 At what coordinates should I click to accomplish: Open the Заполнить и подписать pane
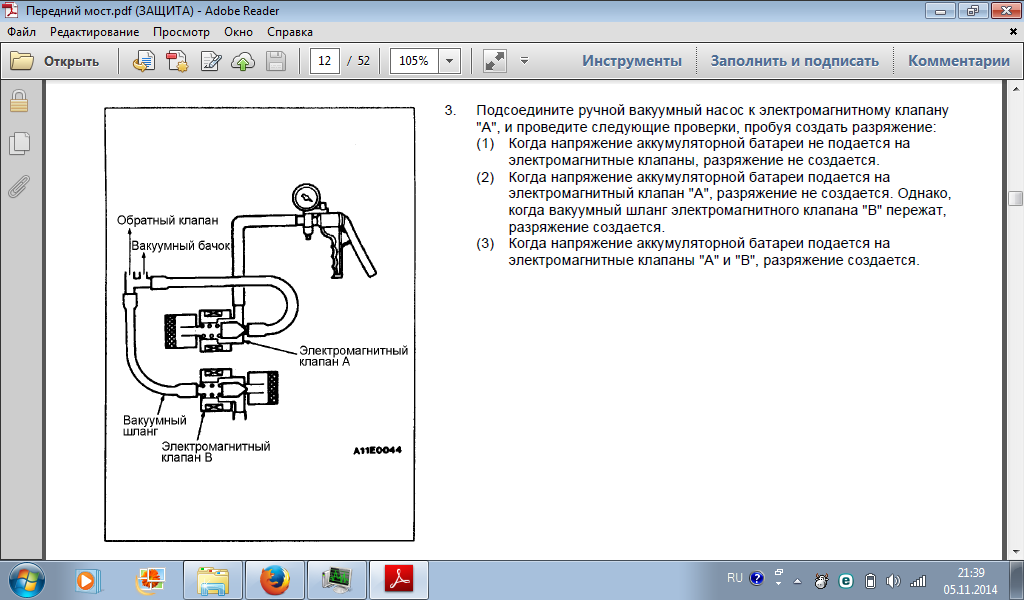point(795,61)
